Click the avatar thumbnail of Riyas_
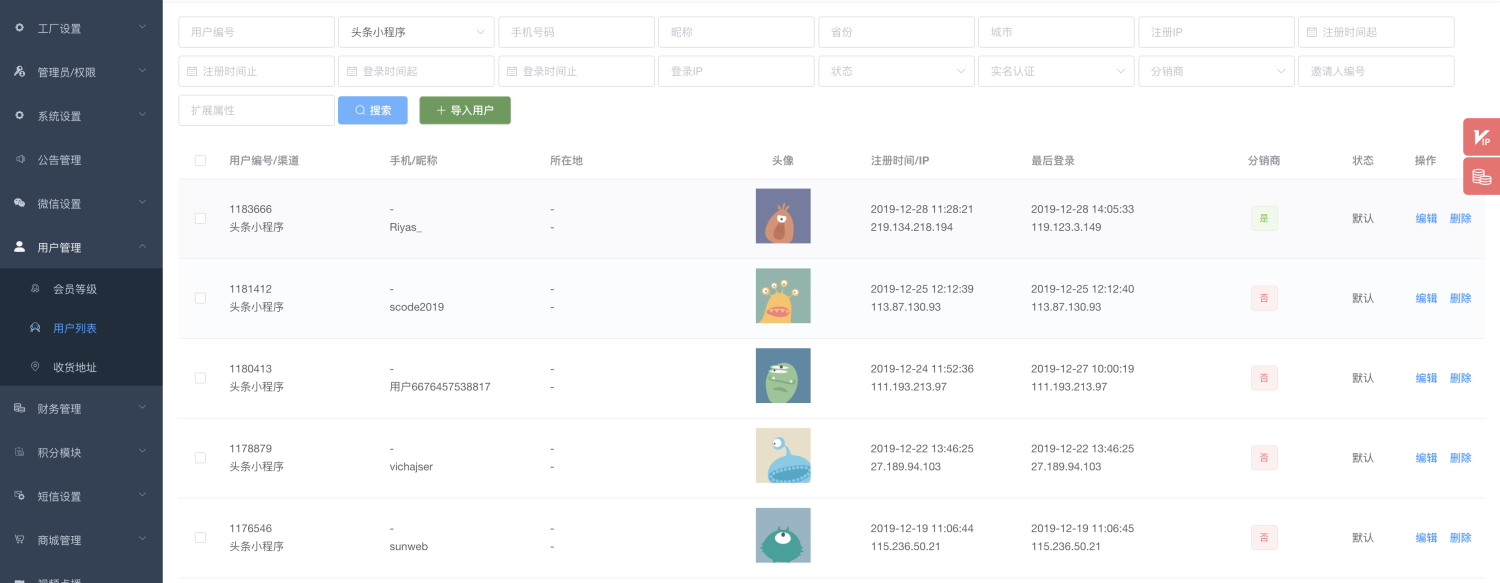Image resolution: width=1500 pixels, height=583 pixels. 783,216
